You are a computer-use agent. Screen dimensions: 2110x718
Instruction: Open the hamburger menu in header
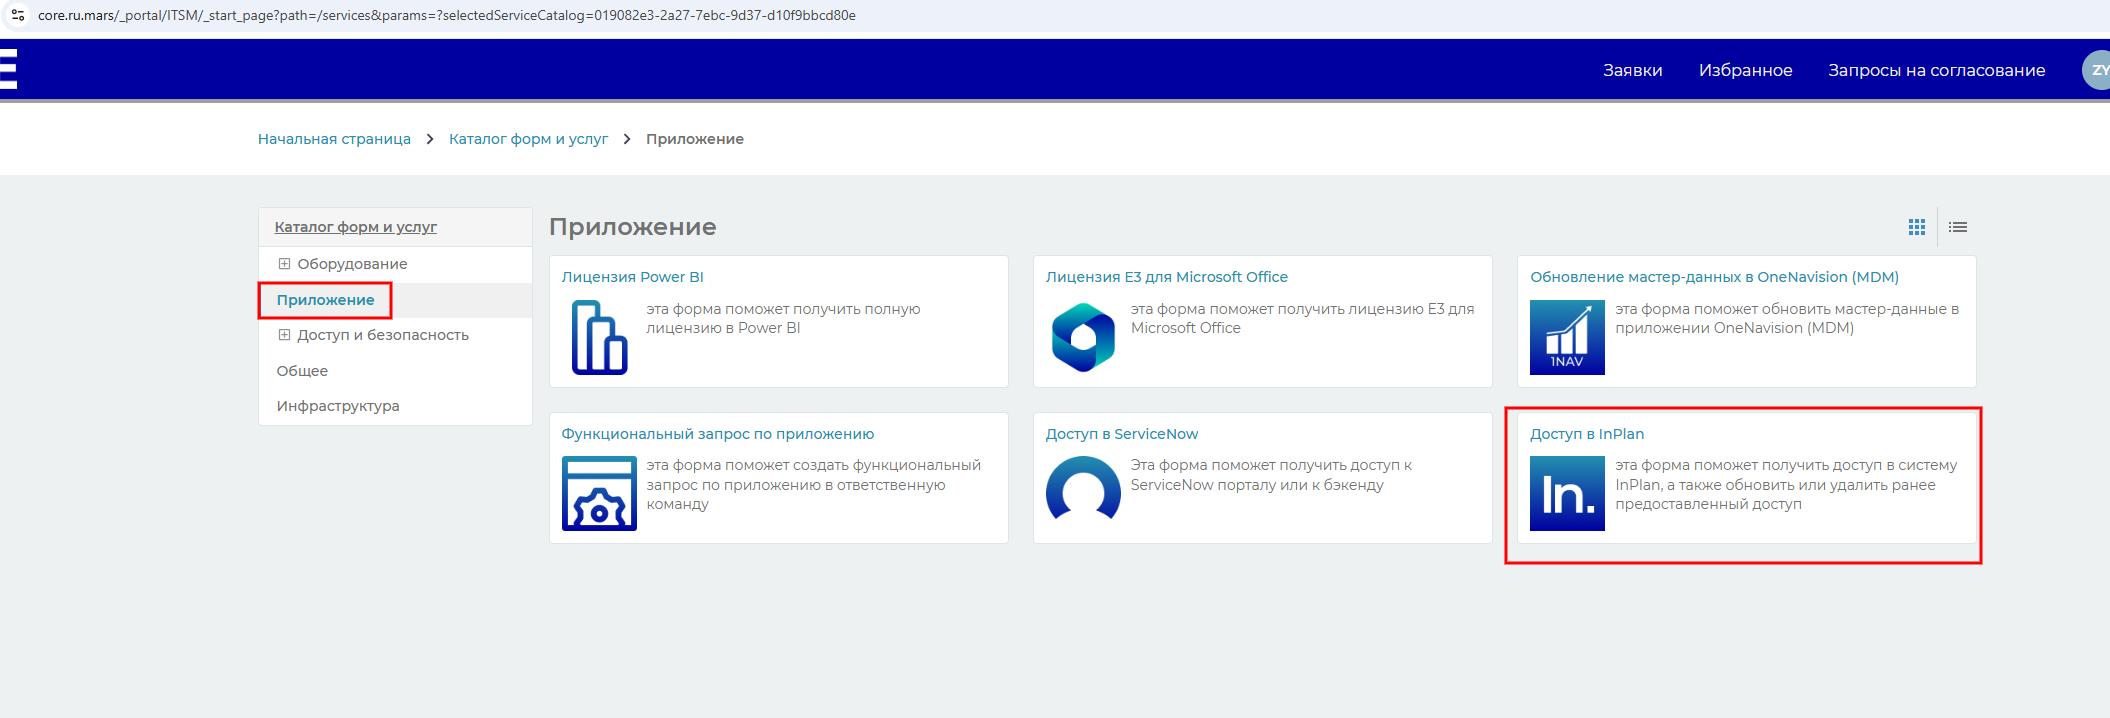[8, 70]
